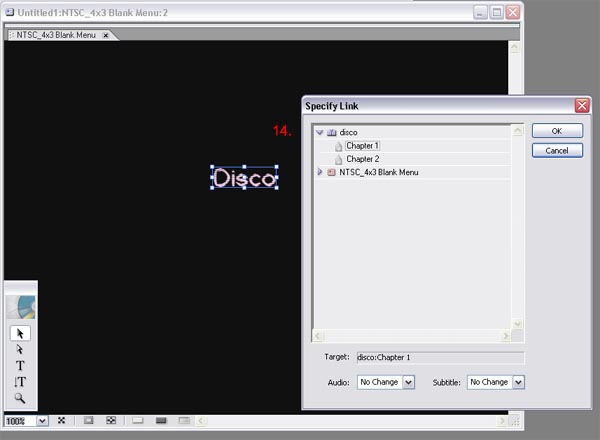Close the NTSC_4x3 Blank Menu tab
Image resolution: width=600 pixels, height=440 pixels.
(x=106, y=35)
